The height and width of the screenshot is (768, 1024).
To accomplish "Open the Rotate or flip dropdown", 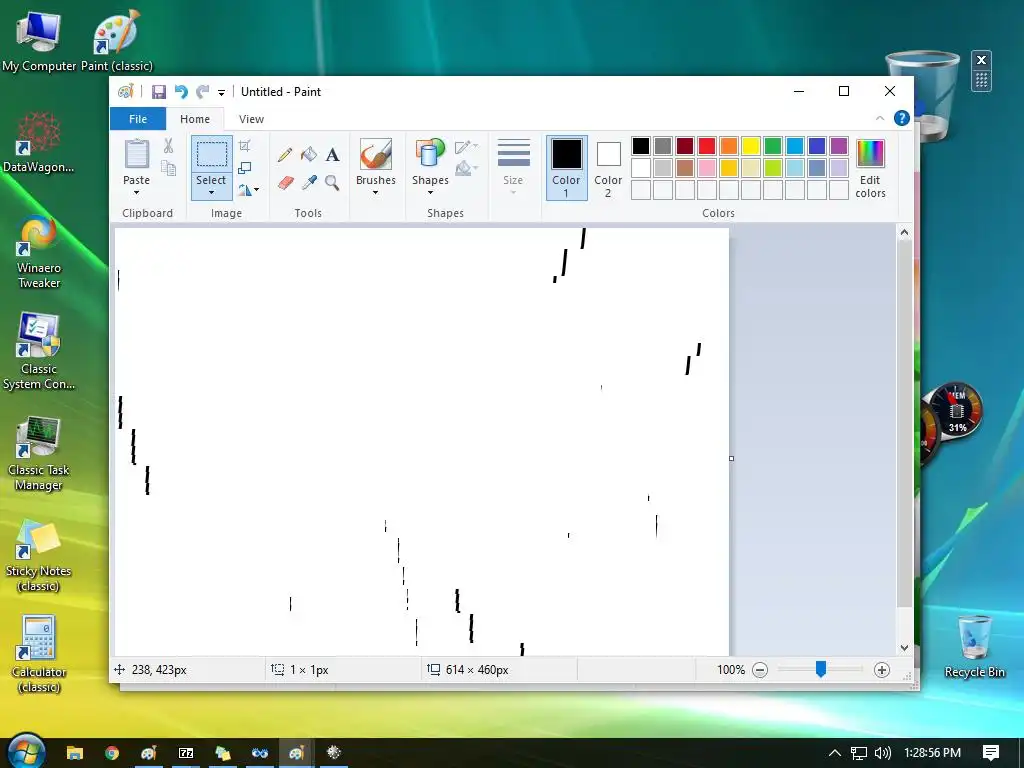I will click(248, 190).
